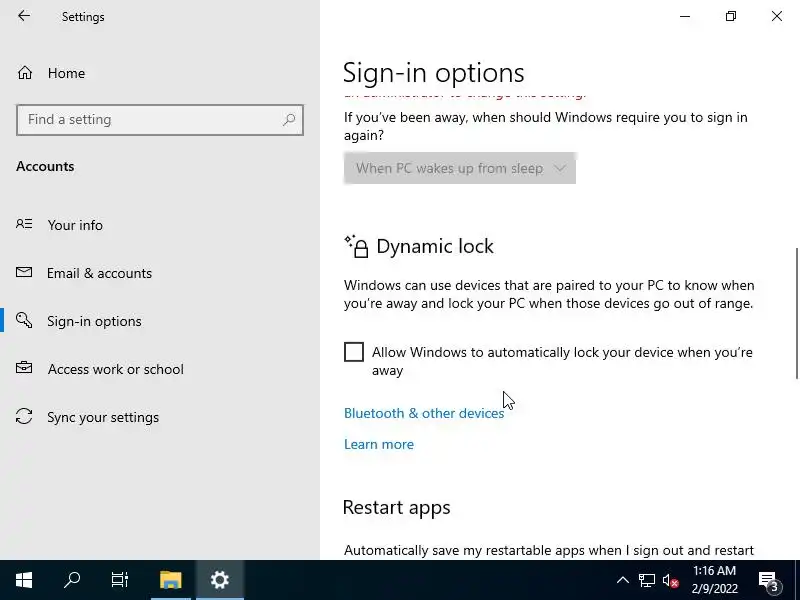Screen dimensions: 800x600
Task: Click the Dynamic lock padlock icon
Action: point(356,246)
